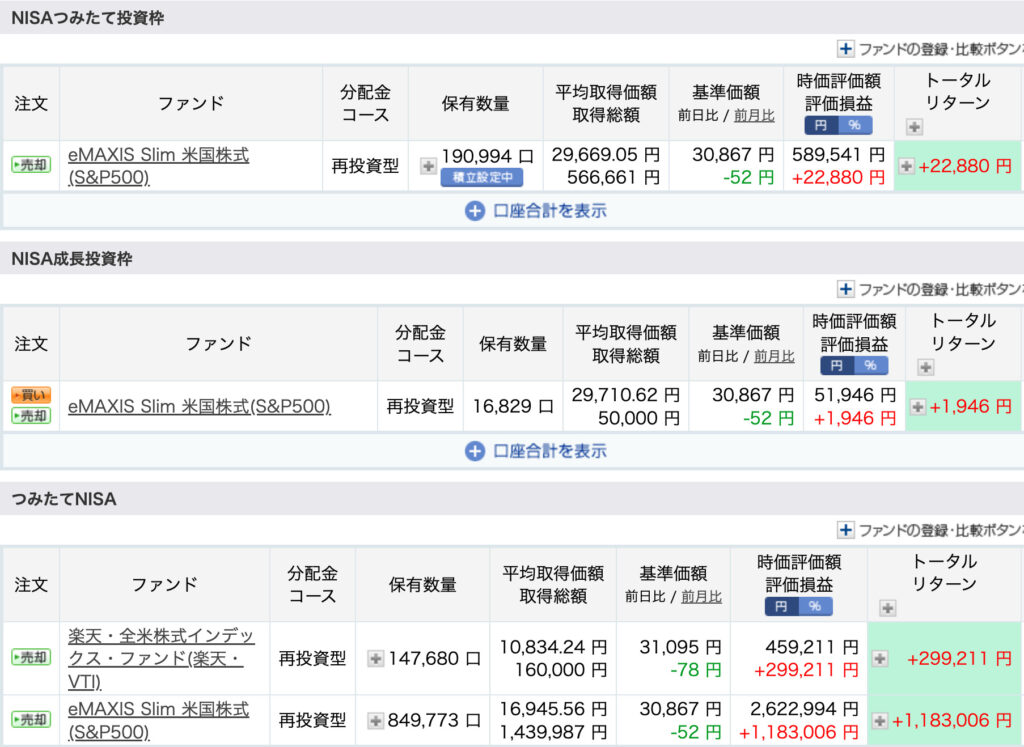
Task: Click plus icon beside 849,773 口 quantity
Action: click(x=376, y=720)
